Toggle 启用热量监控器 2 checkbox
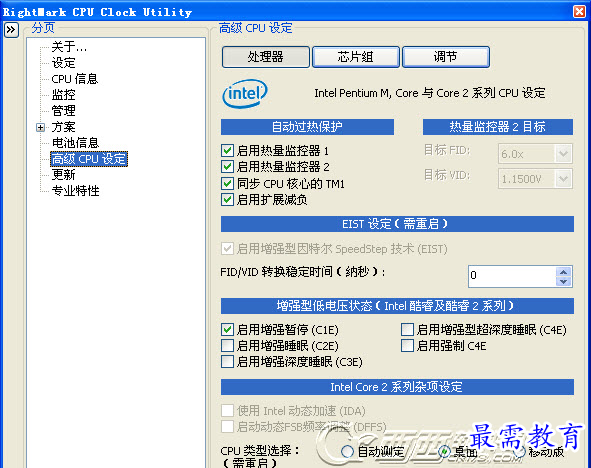591x468 pixels. point(227,167)
